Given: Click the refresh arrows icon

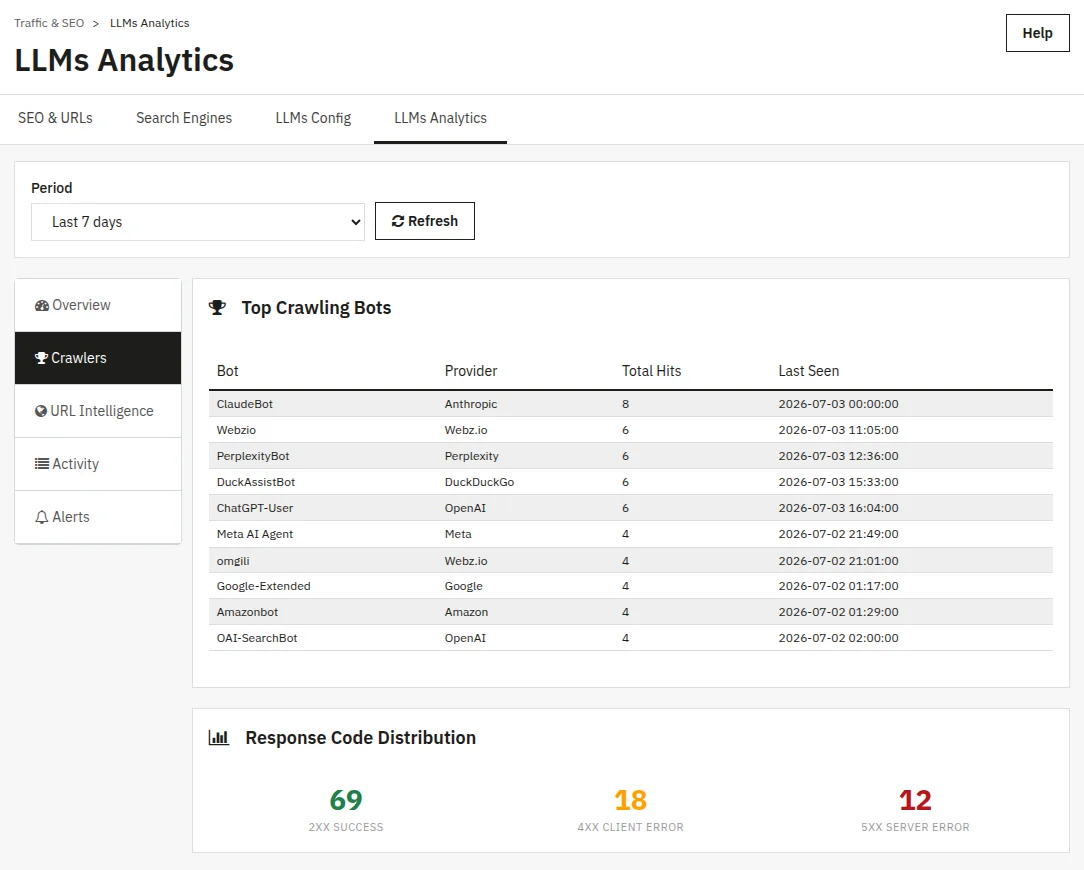Looking at the screenshot, I should (x=398, y=221).
